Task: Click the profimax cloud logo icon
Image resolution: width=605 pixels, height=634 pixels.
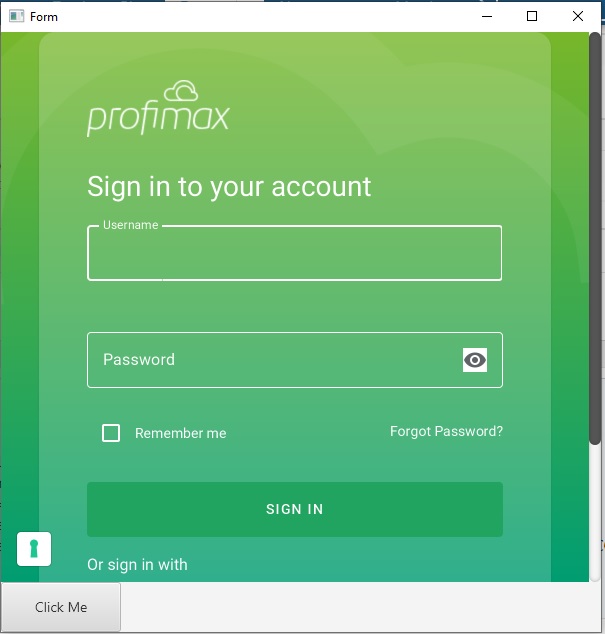Action: point(181,91)
